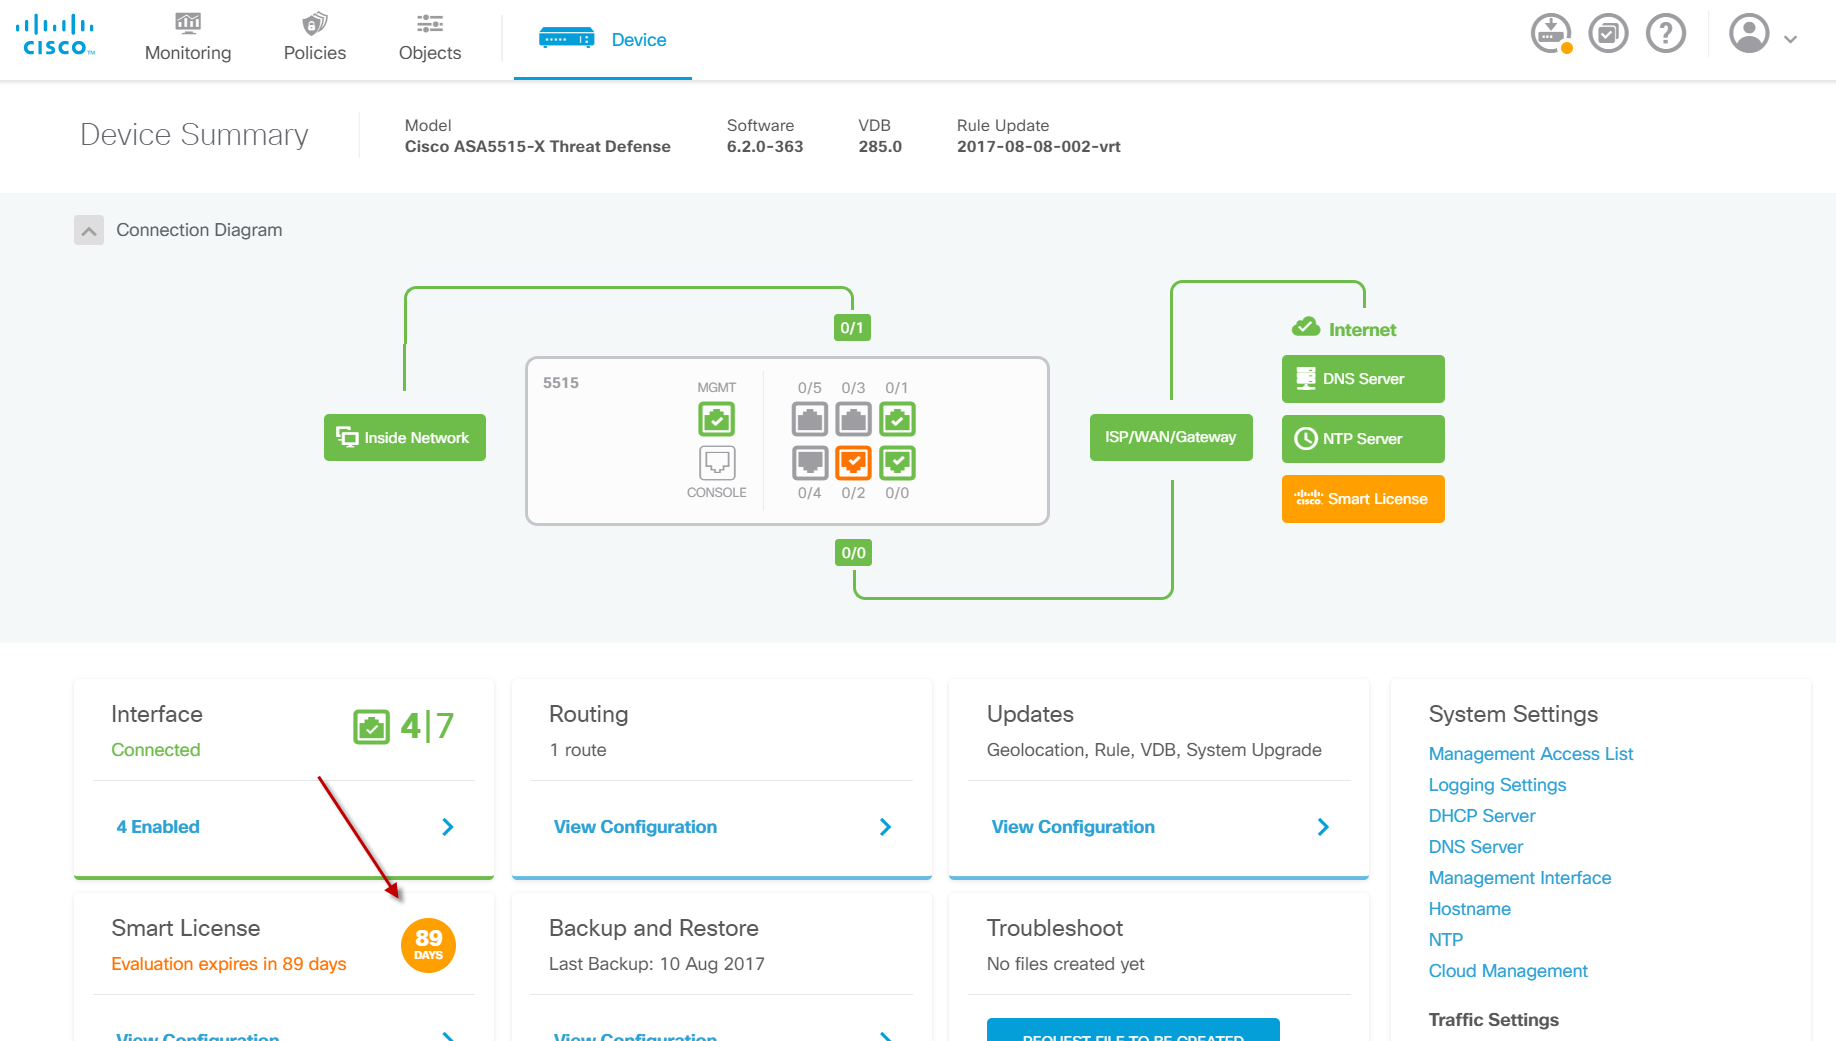Image resolution: width=1836 pixels, height=1041 pixels.
Task: Click the Interface card status icon
Action: pyautogui.click(x=371, y=727)
